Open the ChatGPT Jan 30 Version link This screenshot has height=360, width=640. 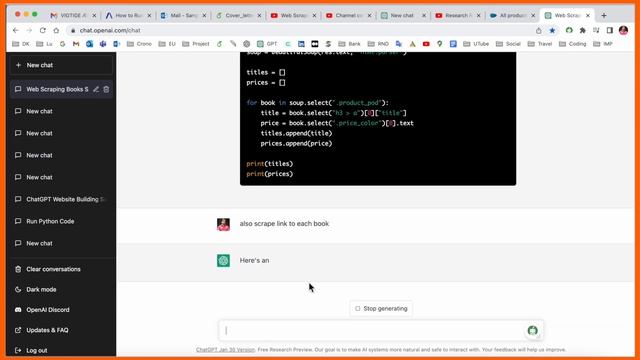point(225,350)
